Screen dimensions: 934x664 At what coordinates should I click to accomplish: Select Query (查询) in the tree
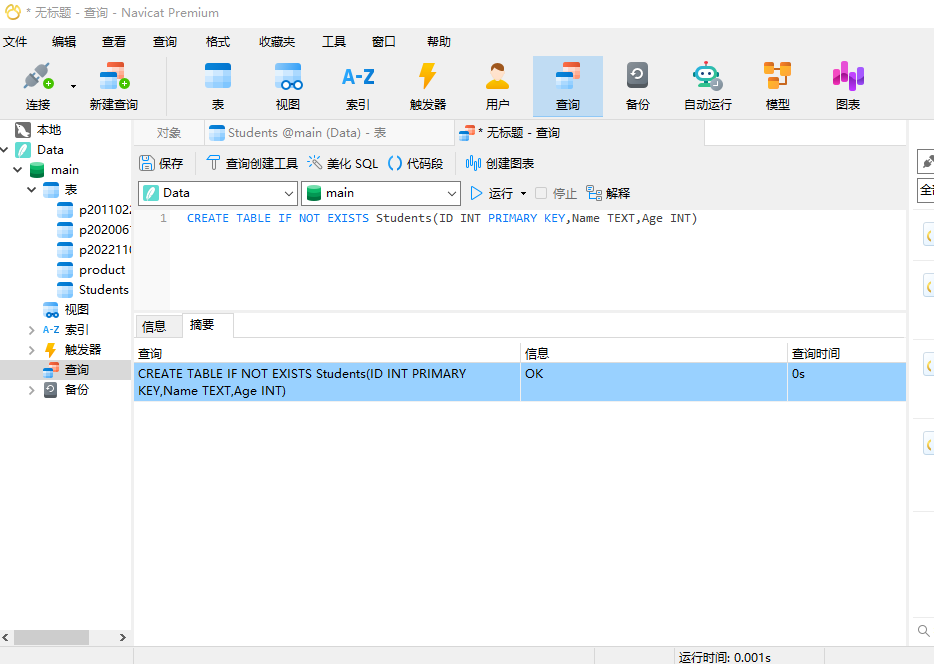[66, 370]
